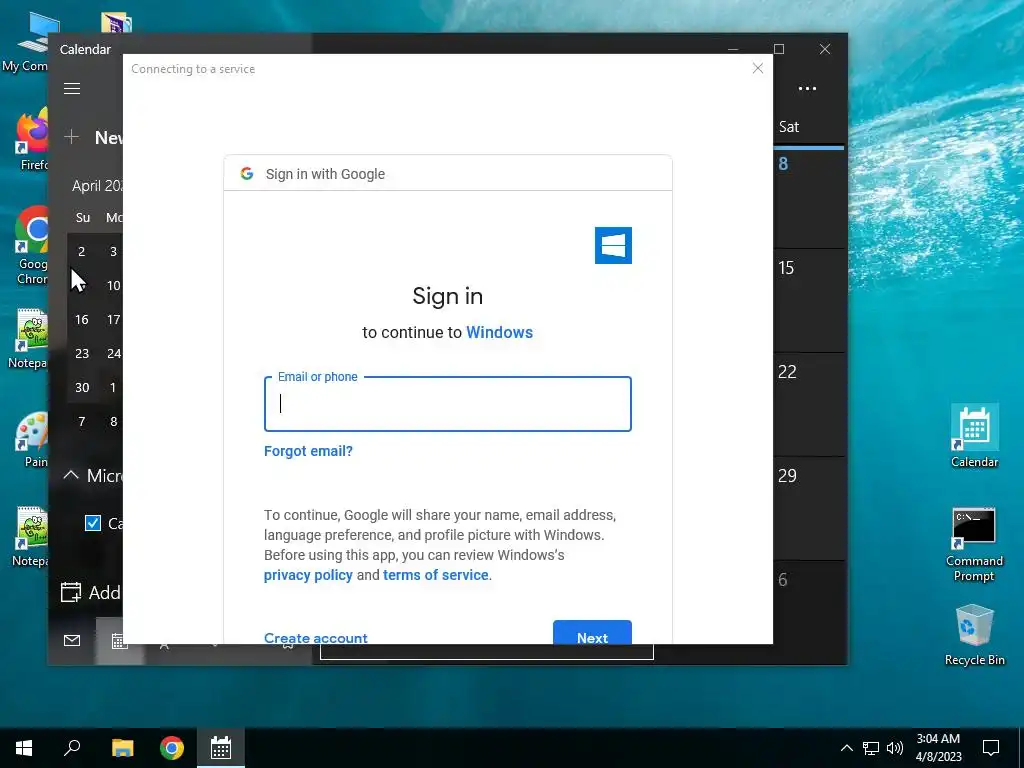Click the Forgot email? link
The image size is (1024, 768).
308,451
